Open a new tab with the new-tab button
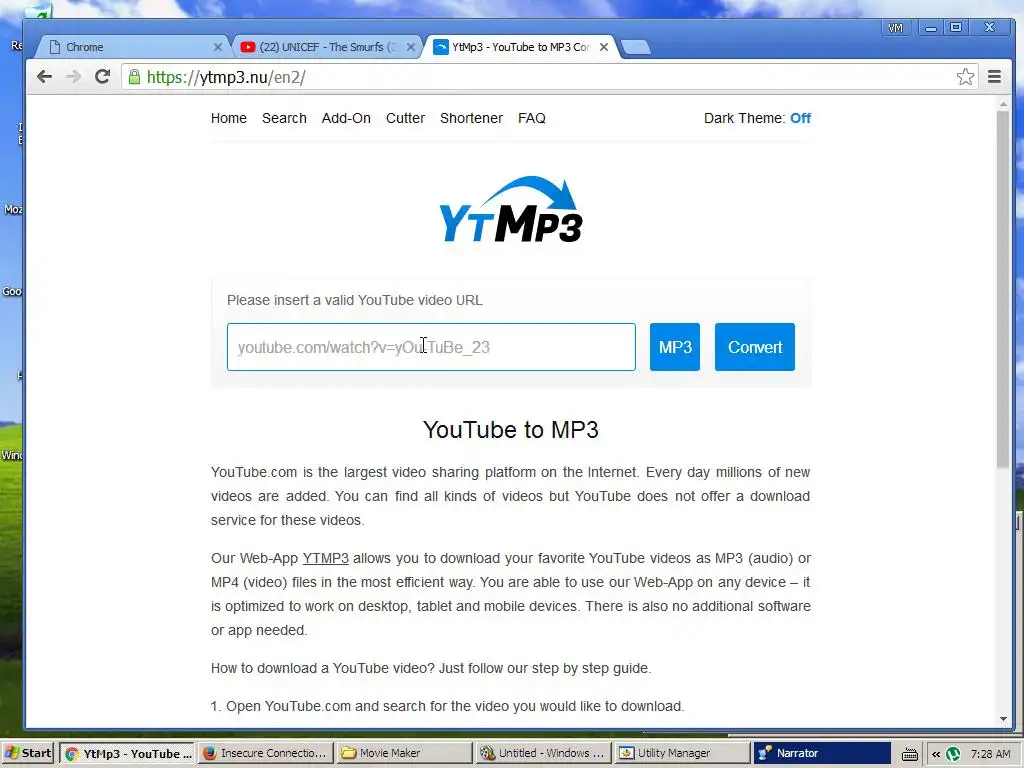The image size is (1024, 768). (635, 47)
